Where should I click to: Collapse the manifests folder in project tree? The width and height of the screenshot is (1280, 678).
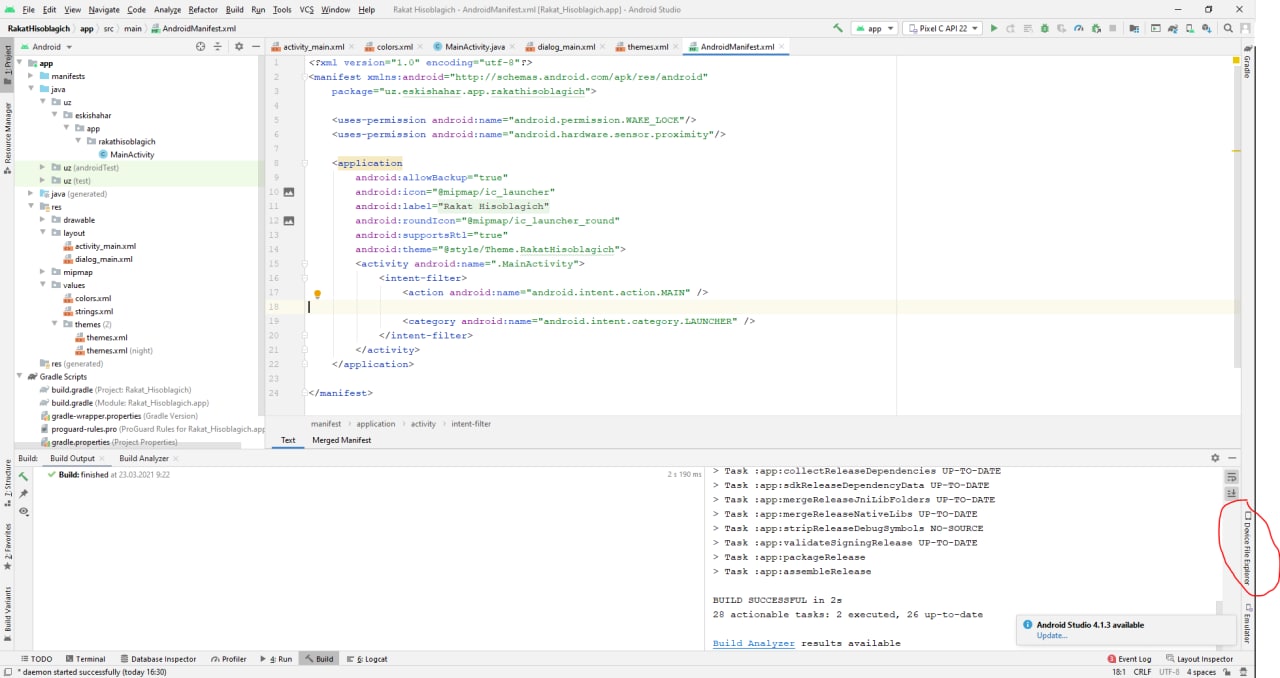[31, 76]
